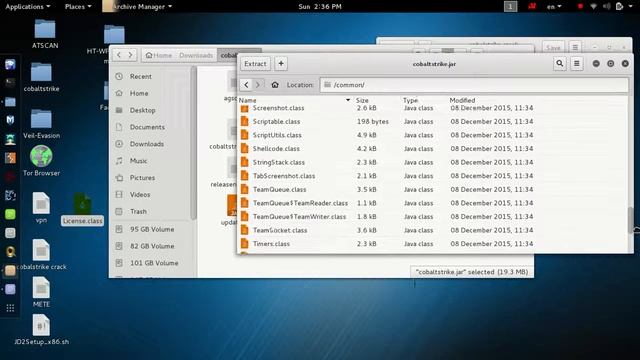
Task: Show applications grid in the dock
Action: (x=10, y=308)
